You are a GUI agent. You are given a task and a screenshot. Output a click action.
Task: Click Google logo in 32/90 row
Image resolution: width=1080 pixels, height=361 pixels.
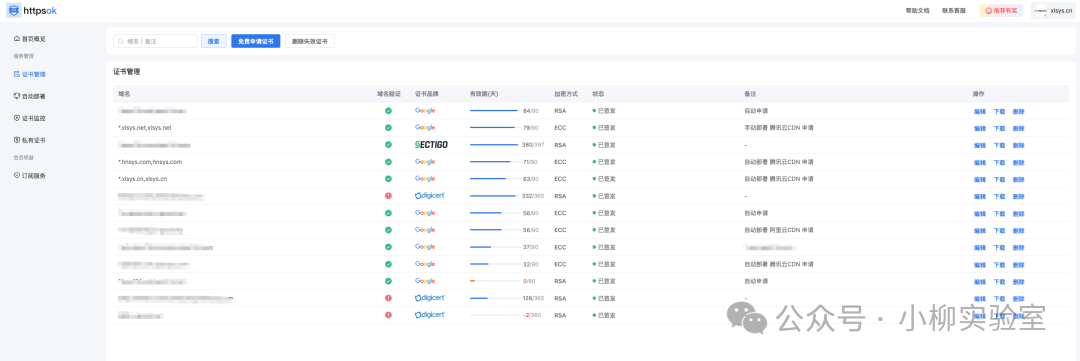click(425, 264)
